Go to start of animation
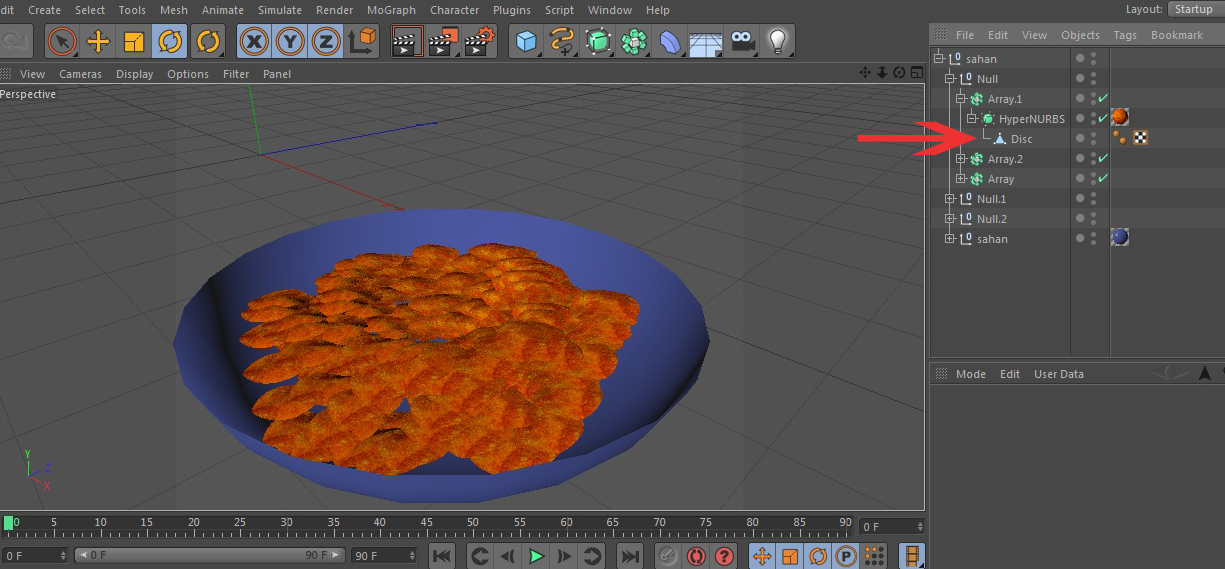 (442, 556)
